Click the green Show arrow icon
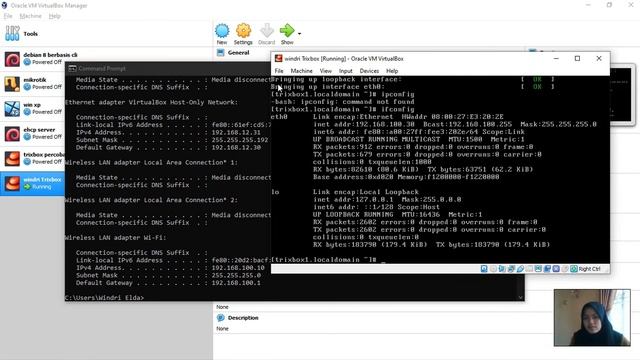Image resolution: width=640 pixels, height=360 pixels. click(287, 30)
